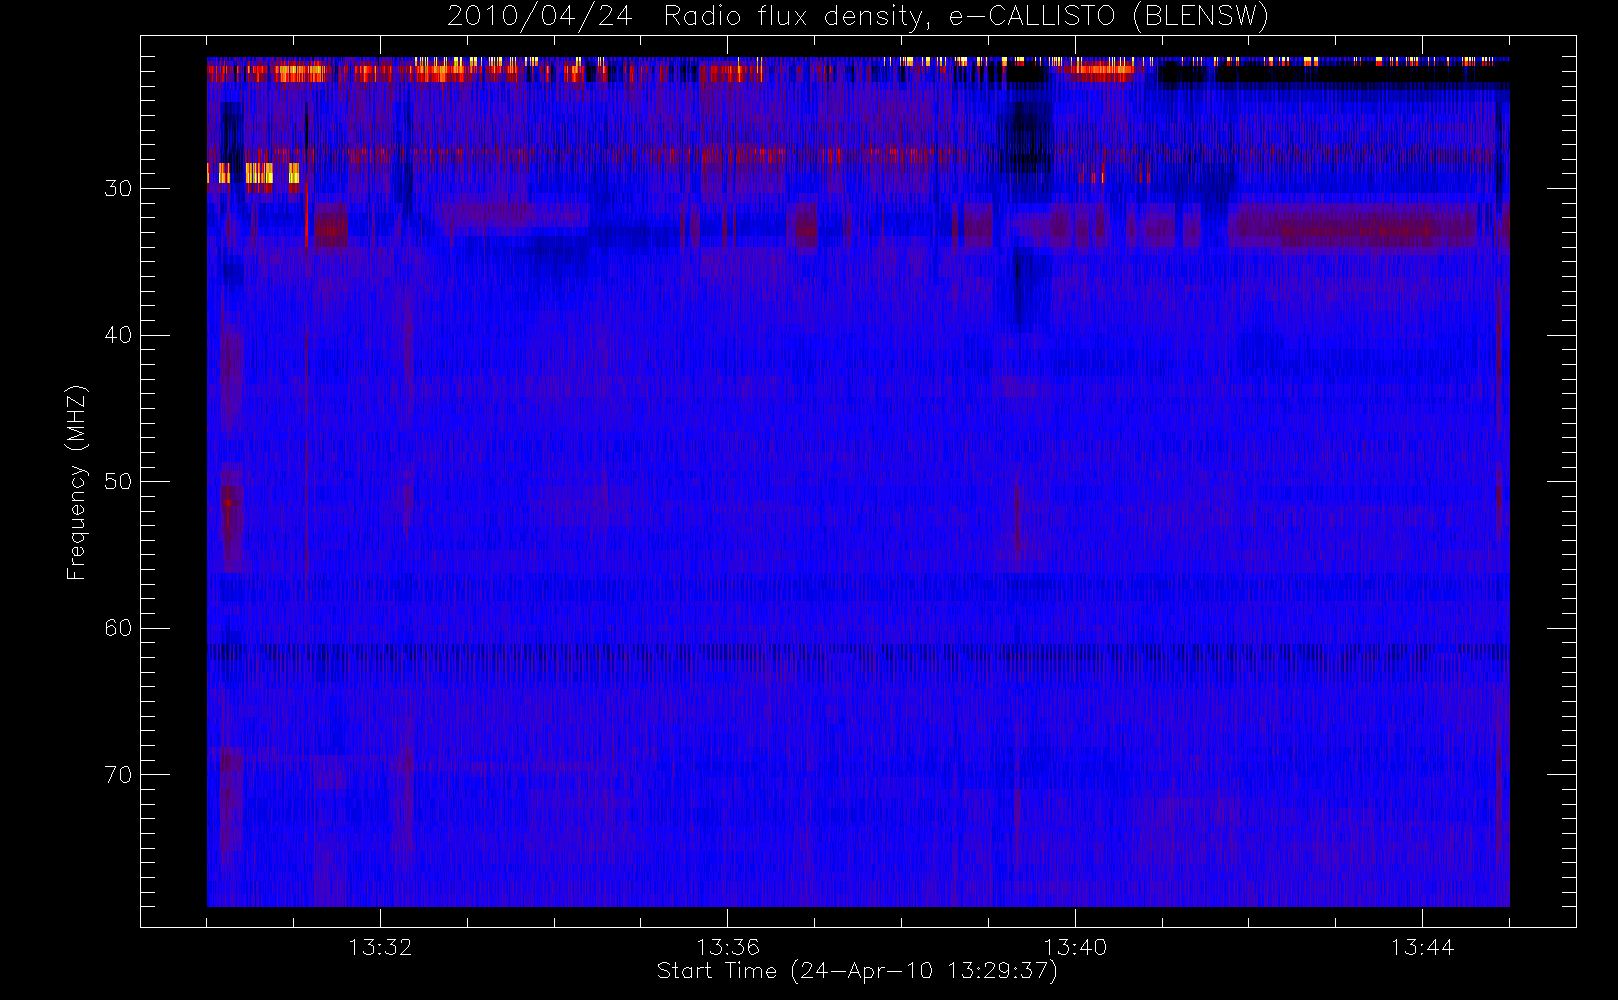Click the 30 frequency tick label
Screen dimensions: 1618x1000
(x=118, y=189)
